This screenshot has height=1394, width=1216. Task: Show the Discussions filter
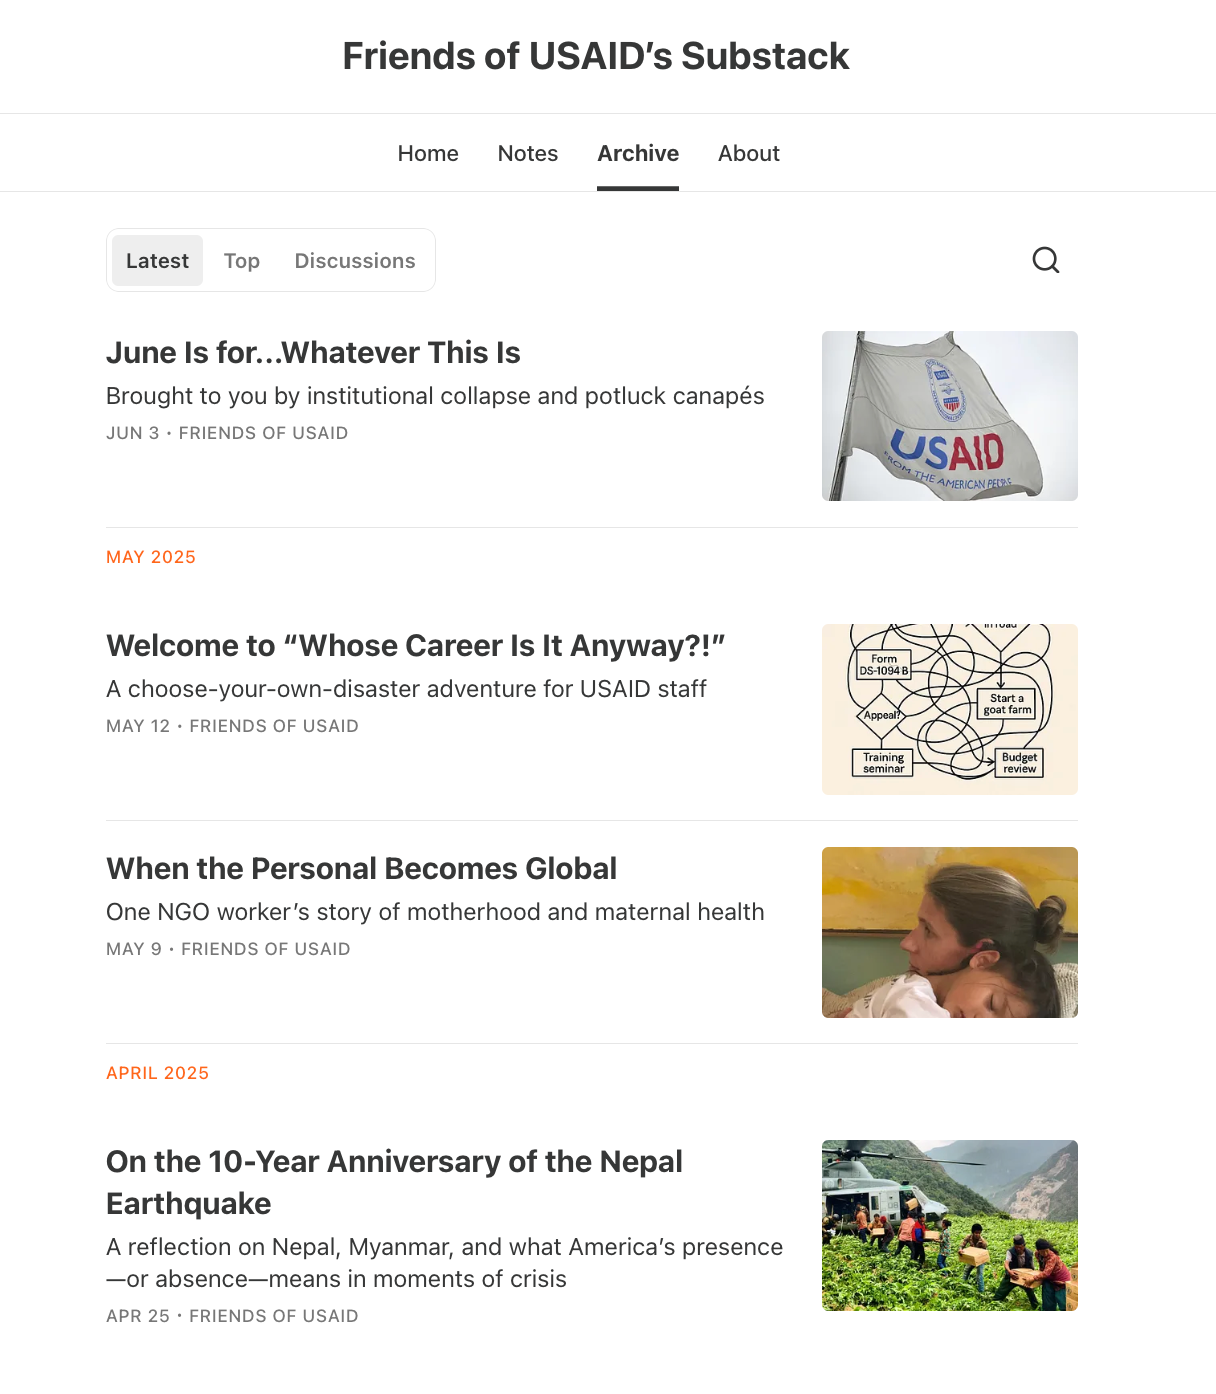pos(355,260)
